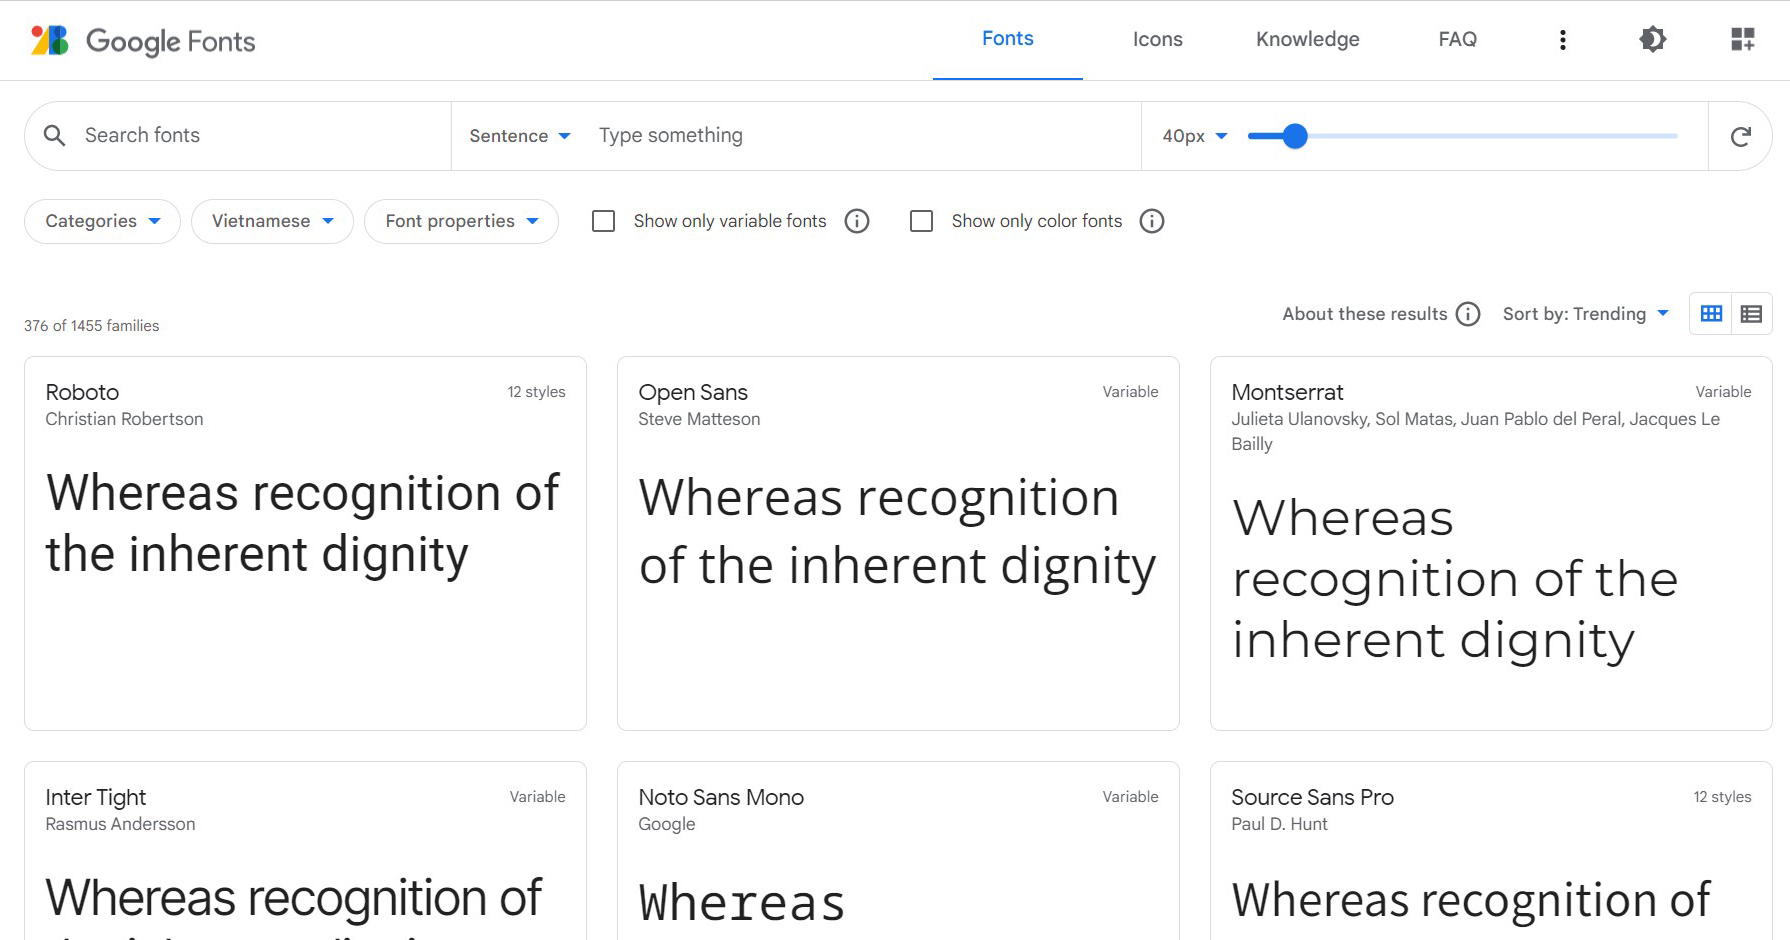Click the search magnifier icon
This screenshot has height=940, width=1790.
(55, 135)
